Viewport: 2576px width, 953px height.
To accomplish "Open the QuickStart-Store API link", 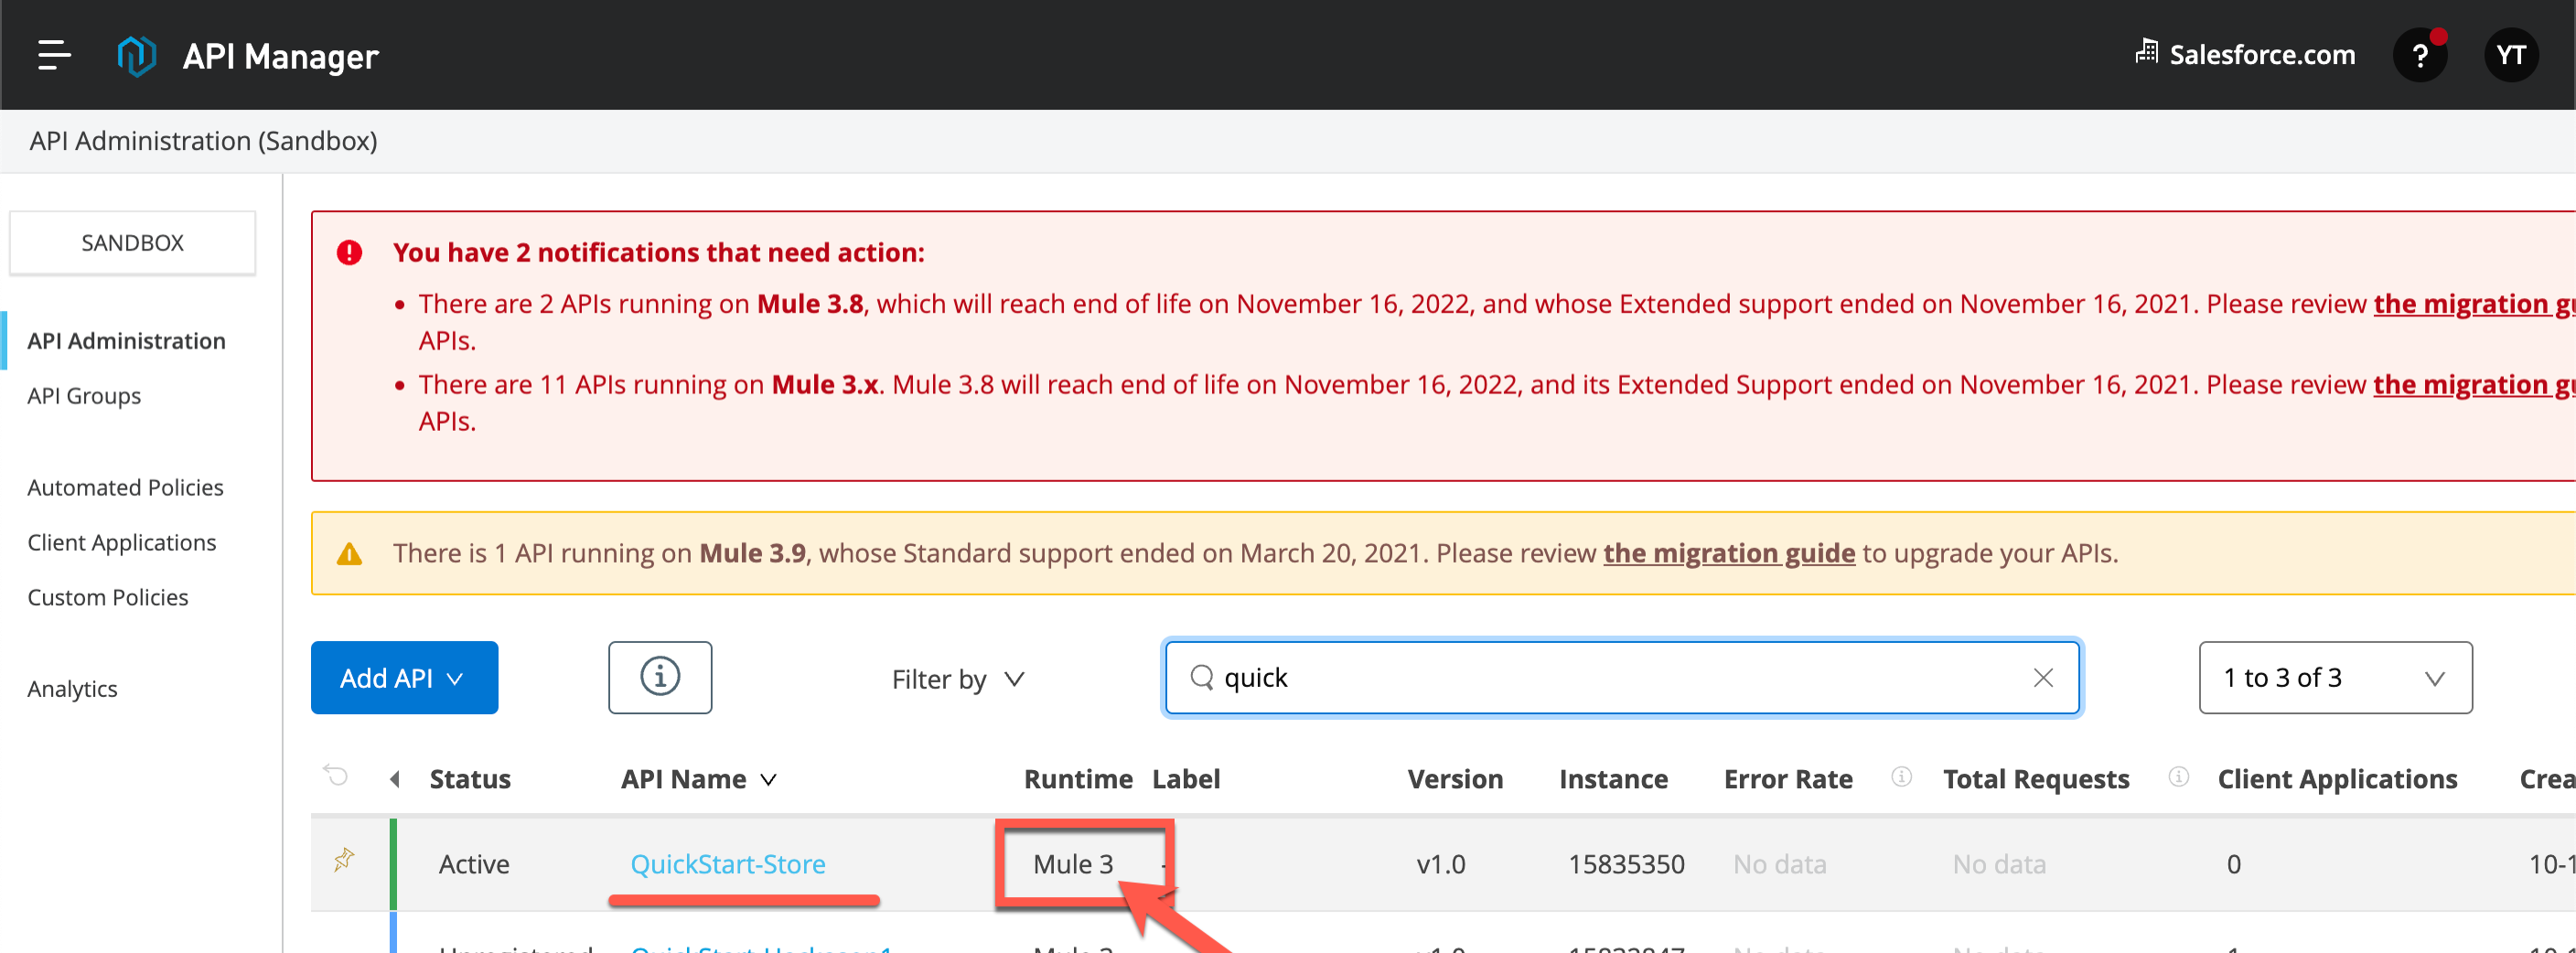I will (x=727, y=864).
